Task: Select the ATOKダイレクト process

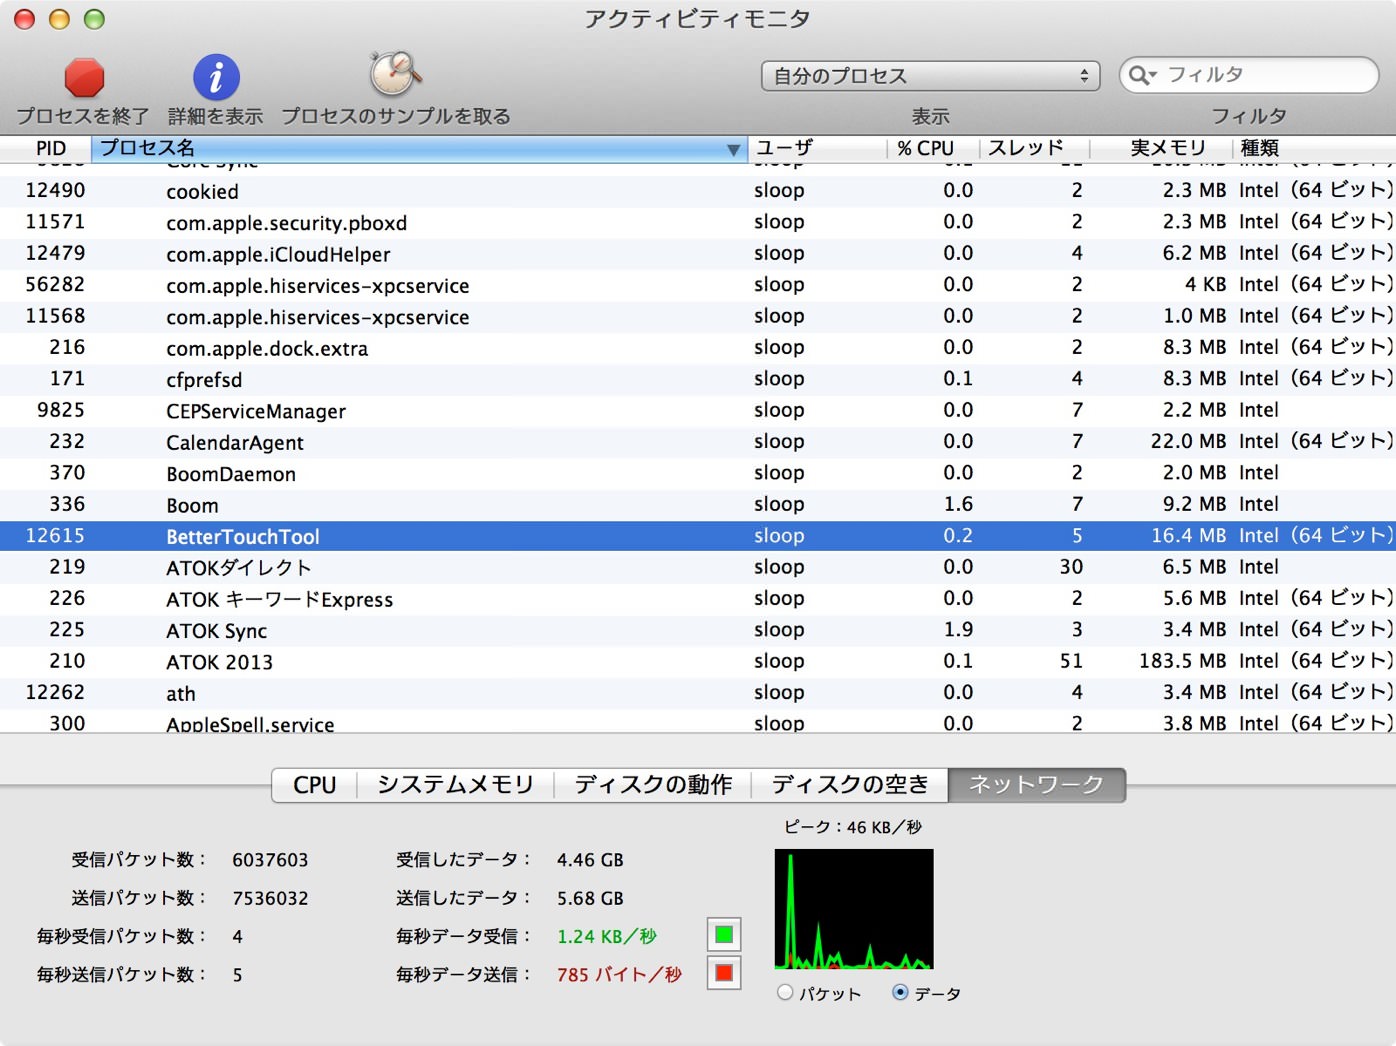Action: [698, 567]
